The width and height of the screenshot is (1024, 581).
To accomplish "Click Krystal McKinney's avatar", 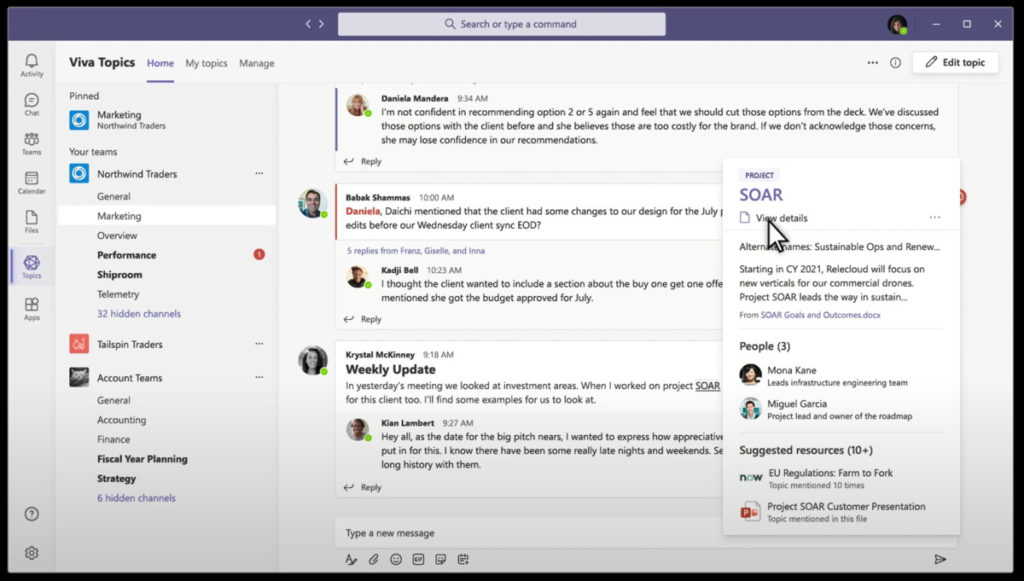I will click(x=313, y=360).
